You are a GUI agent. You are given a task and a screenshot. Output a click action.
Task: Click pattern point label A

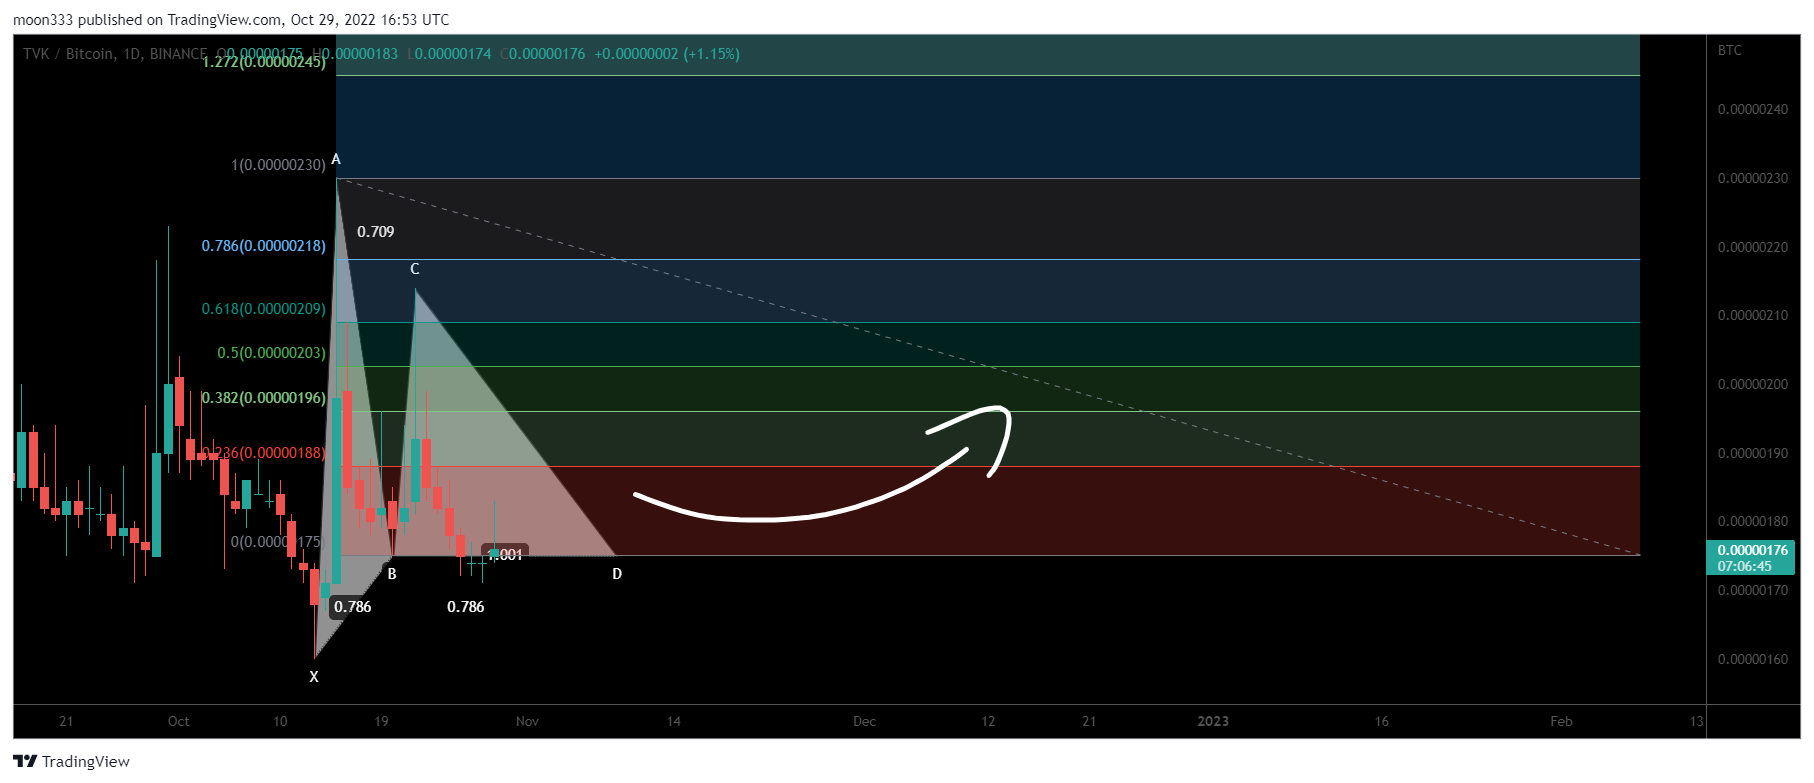tap(336, 159)
